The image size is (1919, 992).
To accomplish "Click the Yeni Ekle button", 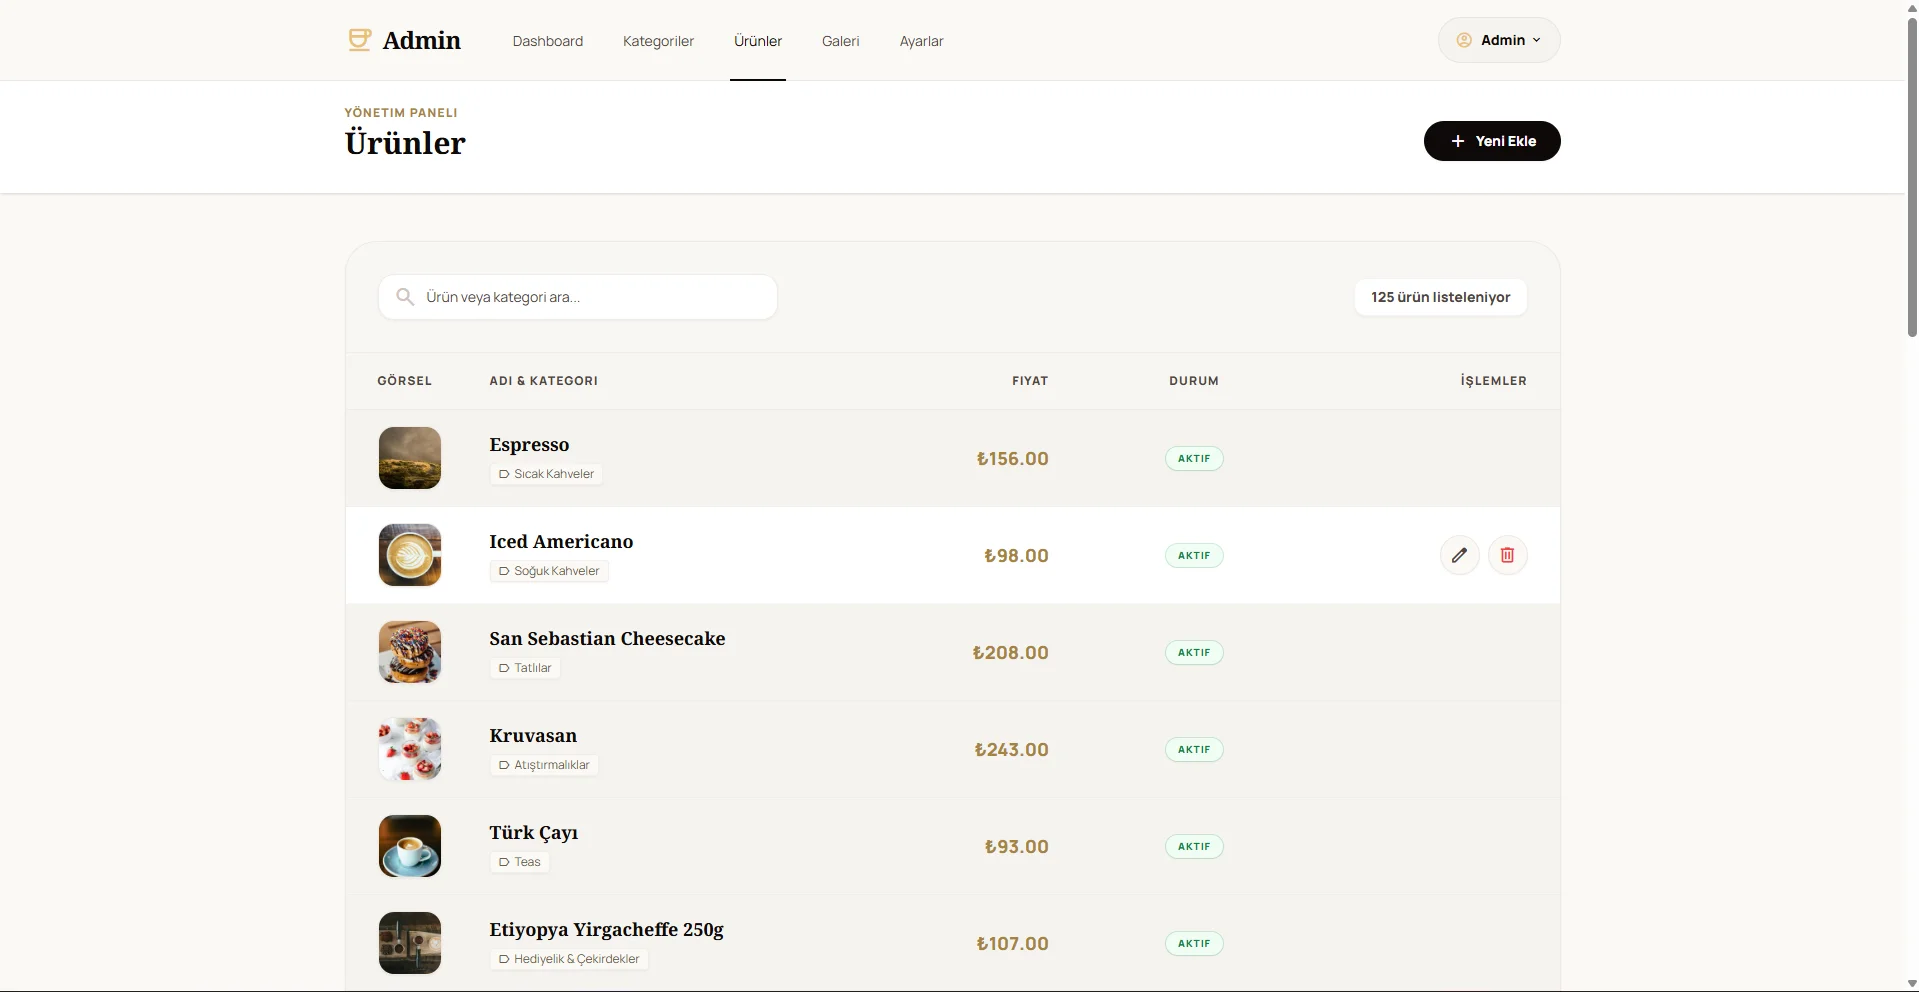I will click(1491, 141).
